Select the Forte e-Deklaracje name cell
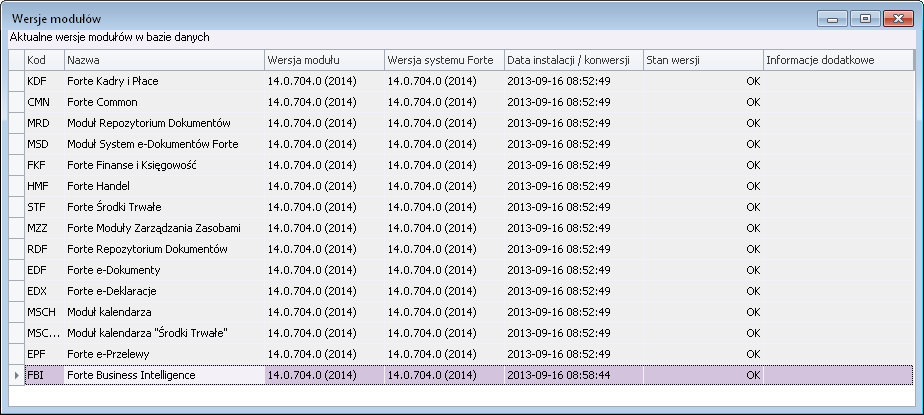924x415 pixels. point(164,291)
